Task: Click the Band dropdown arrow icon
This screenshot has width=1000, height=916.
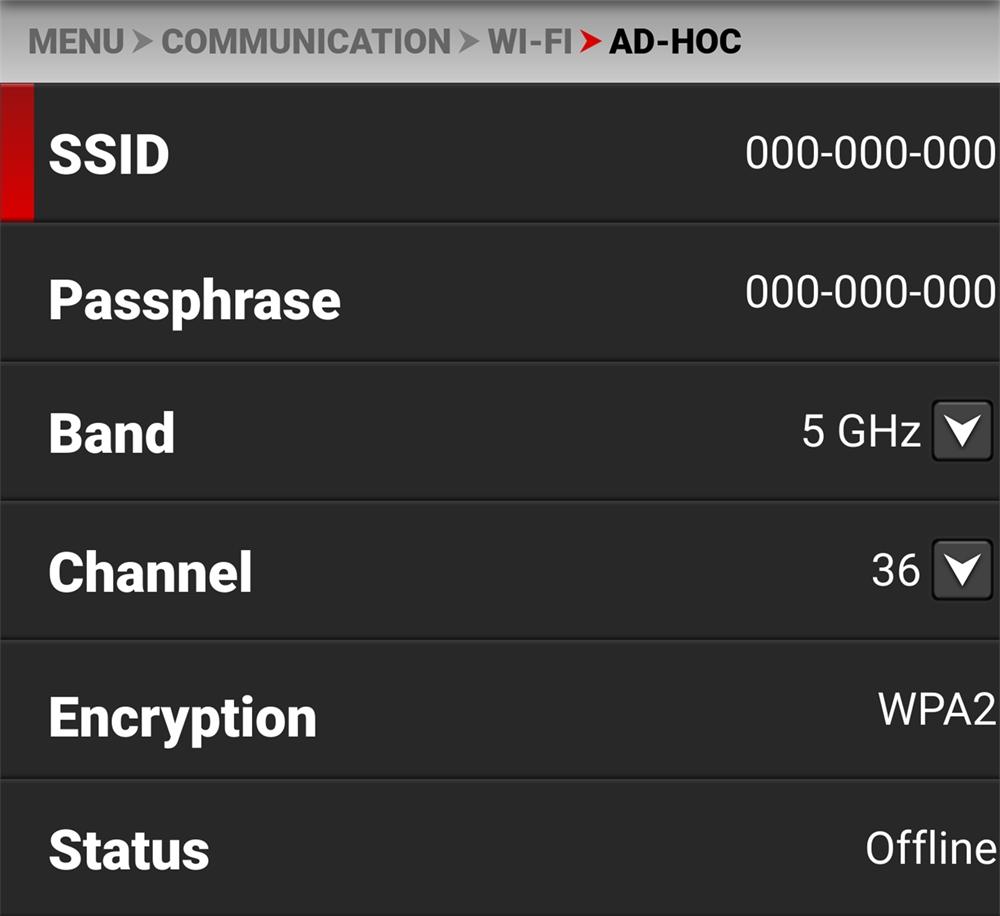Action: tap(962, 431)
